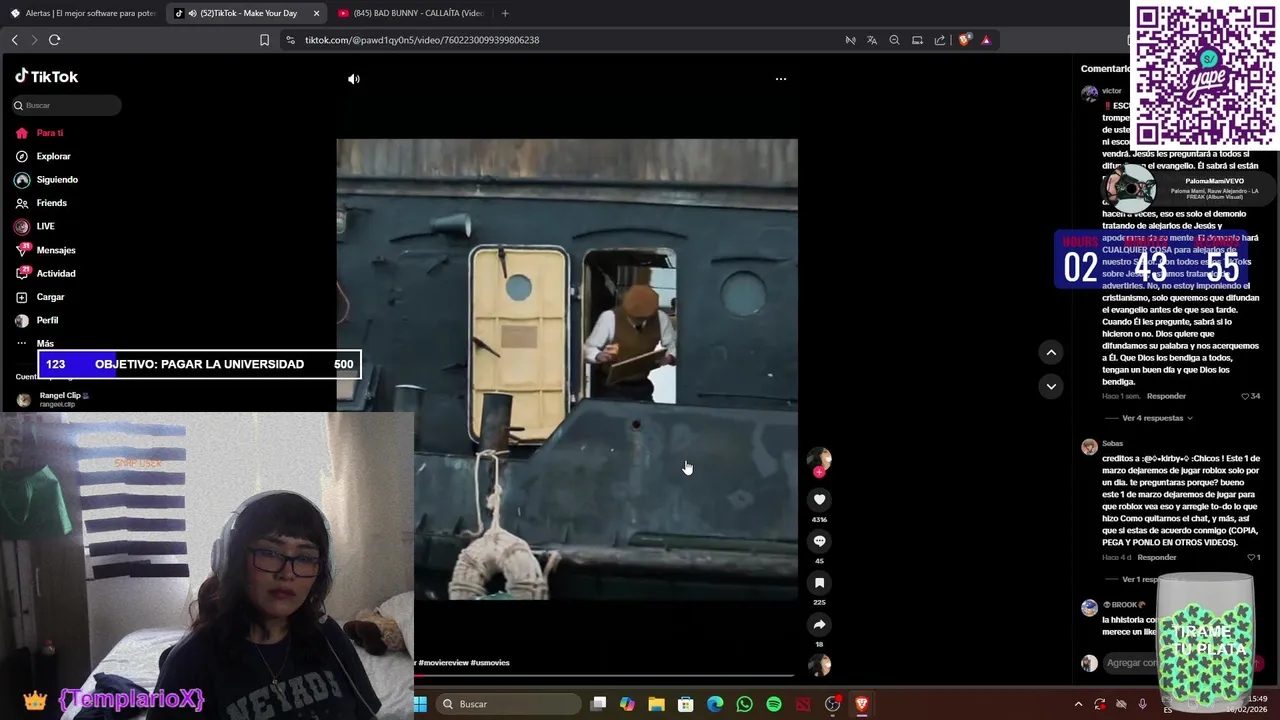The width and height of the screenshot is (1280, 720).
Task: Save the video with bookmark icon
Action: (x=819, y=583)
